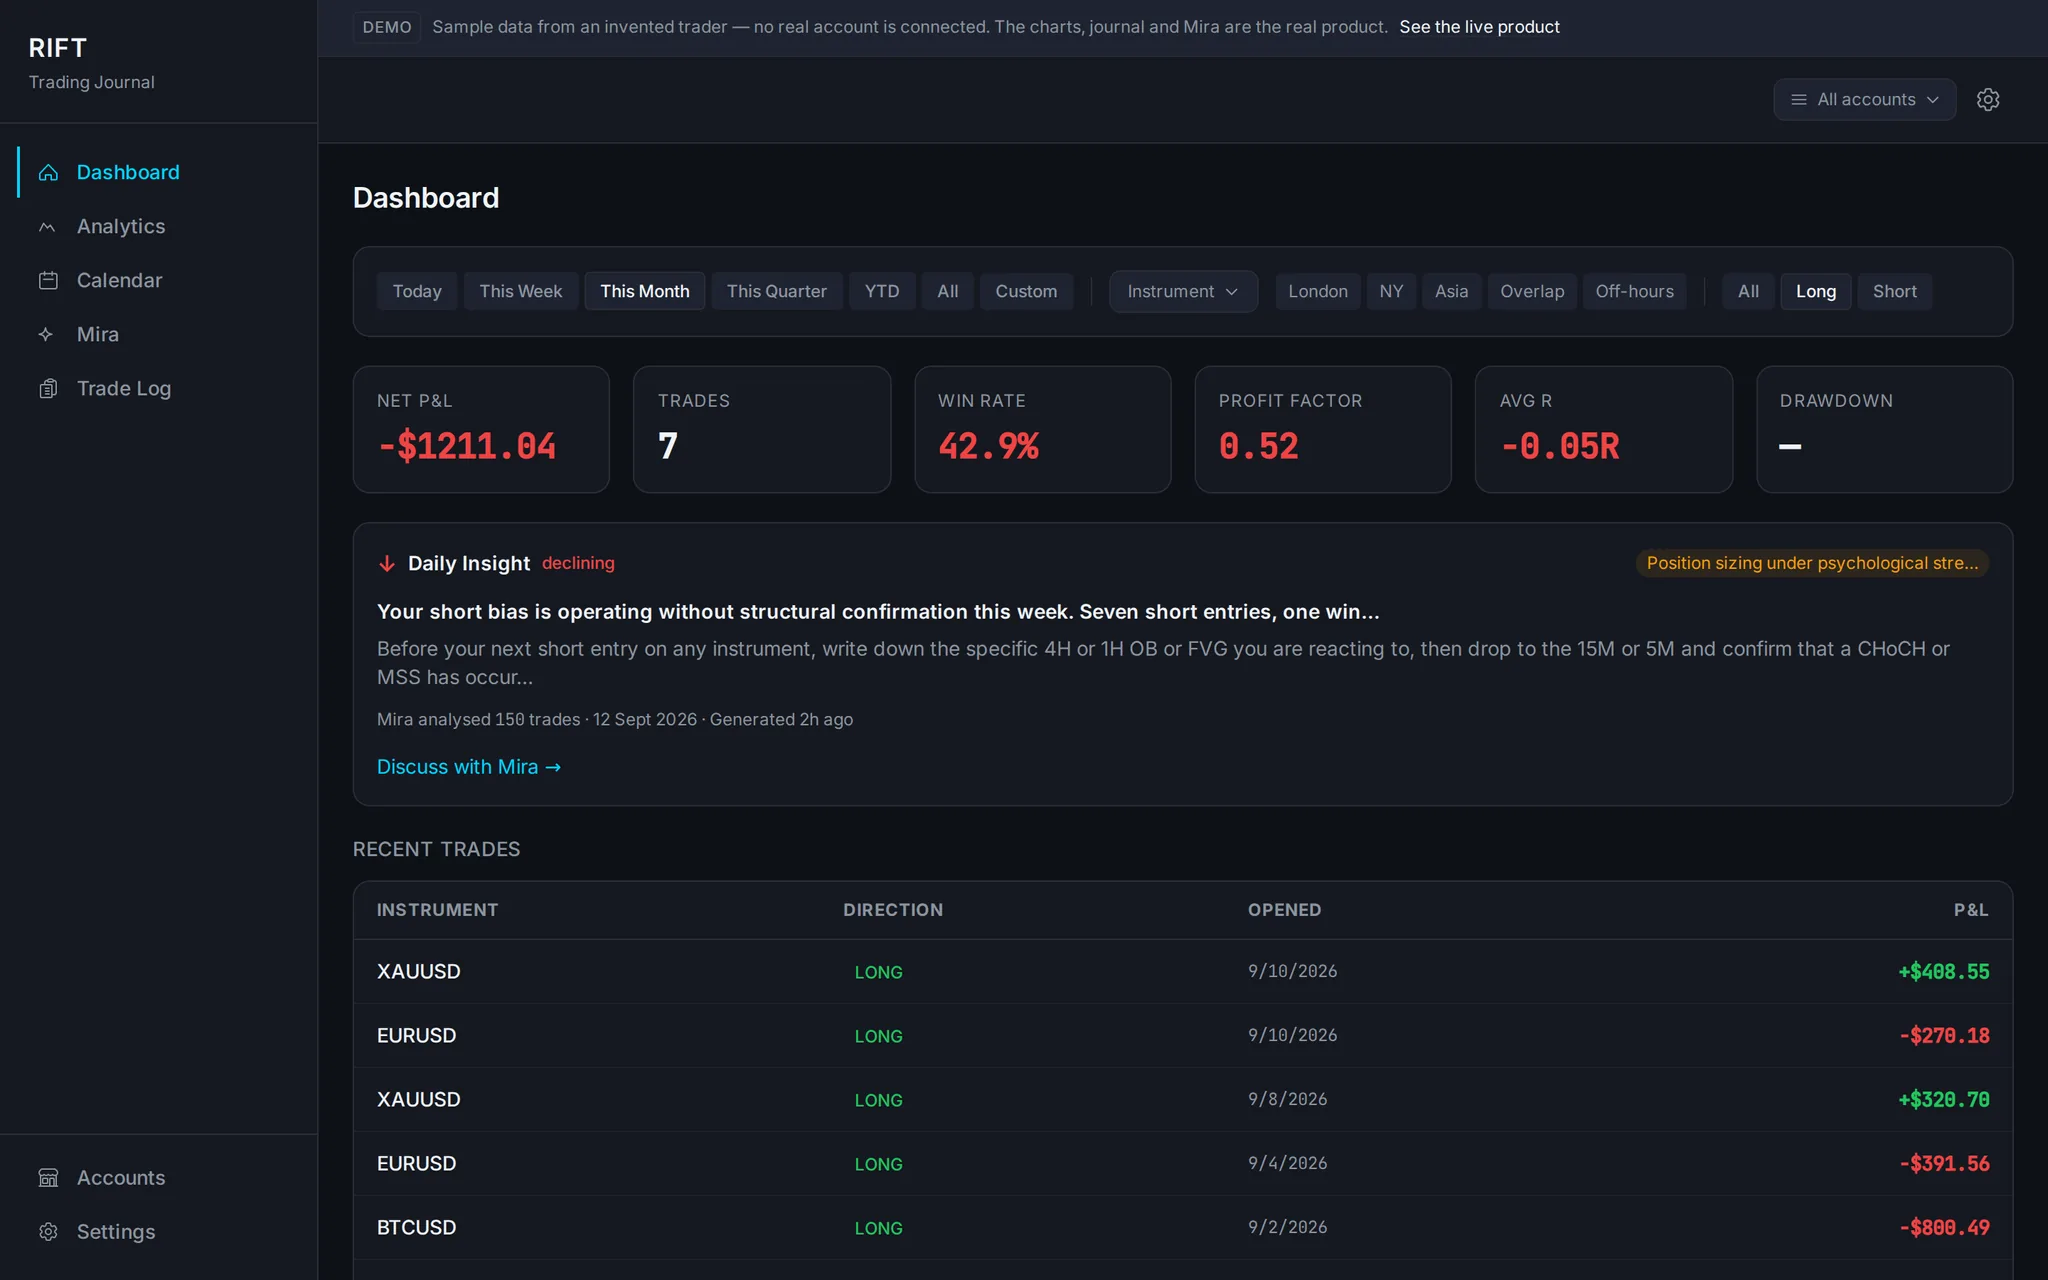Click the Trade Log clipboard icon
The width and height of the screenshot is (2048, 1280).
click(48, 389)
